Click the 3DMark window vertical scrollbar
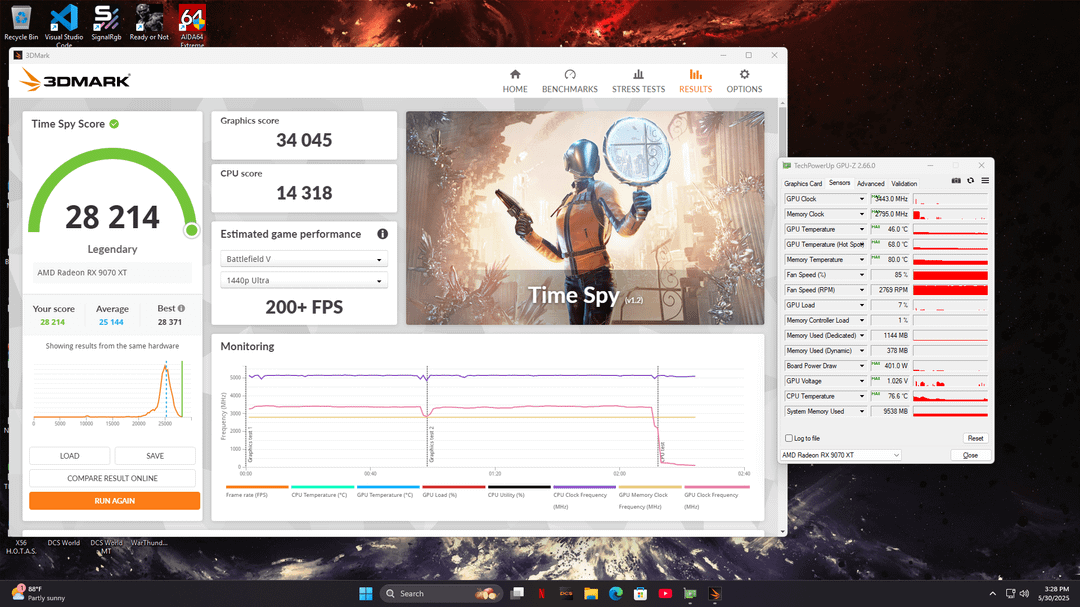 782,317
